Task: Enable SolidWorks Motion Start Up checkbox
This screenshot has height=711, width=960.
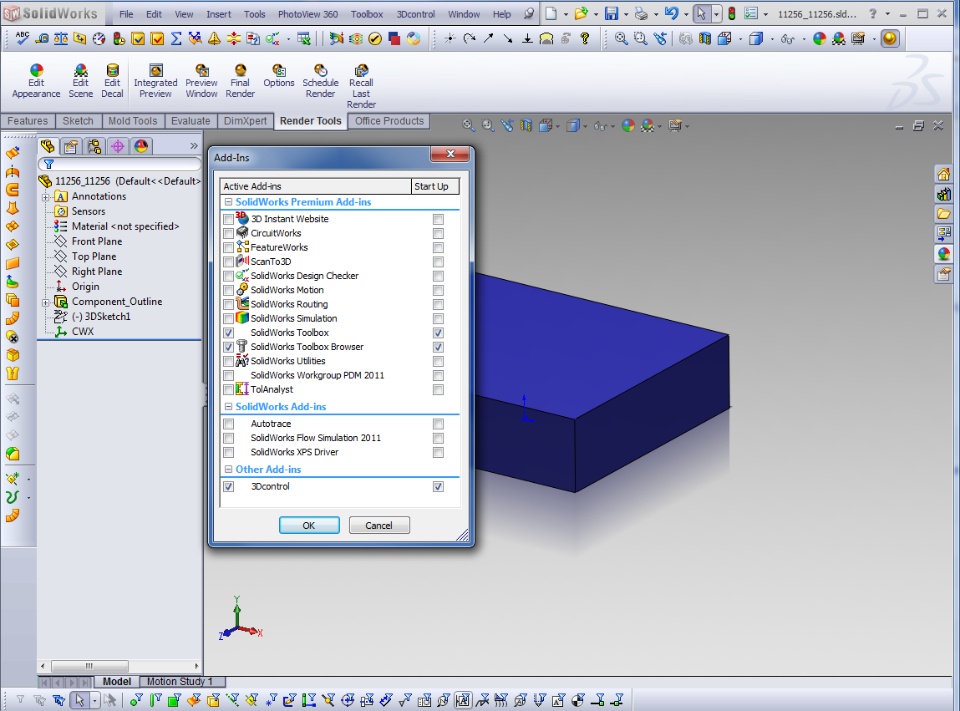Action: tap(438, 290)
